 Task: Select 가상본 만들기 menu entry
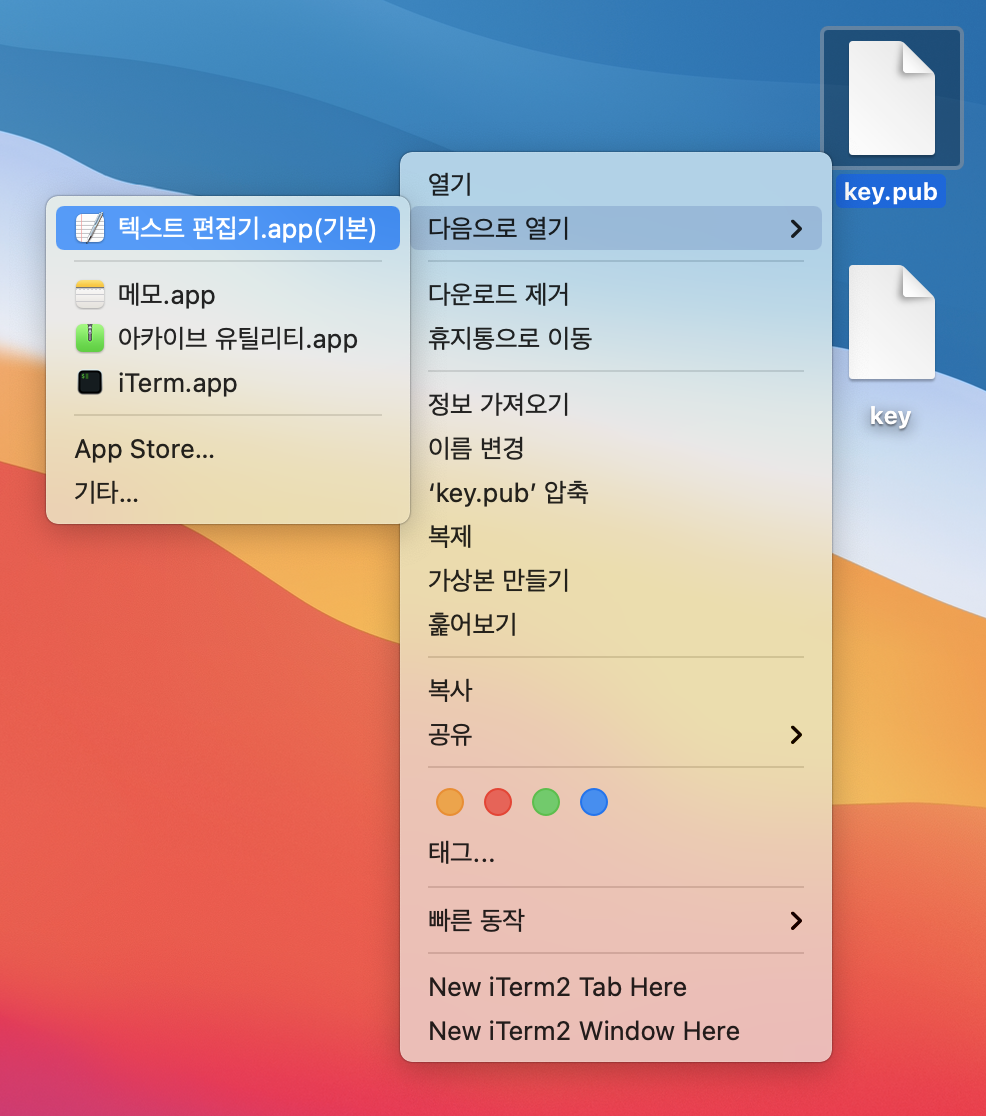[616, 580]
